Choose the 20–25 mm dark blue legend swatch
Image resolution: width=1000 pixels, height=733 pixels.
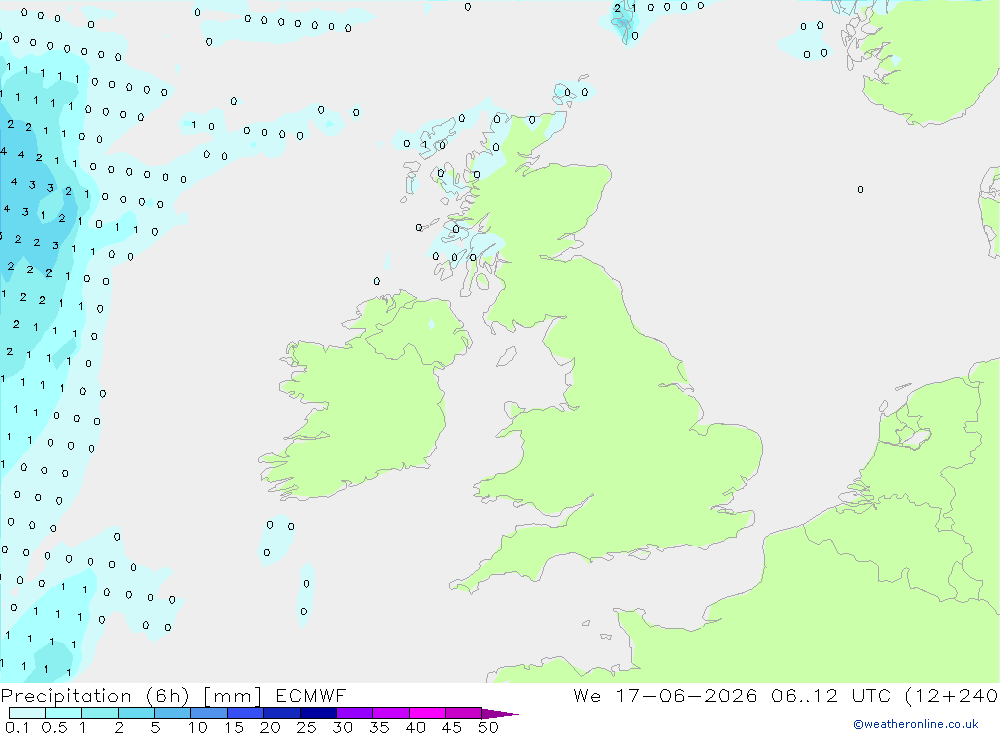pos(282,713)
